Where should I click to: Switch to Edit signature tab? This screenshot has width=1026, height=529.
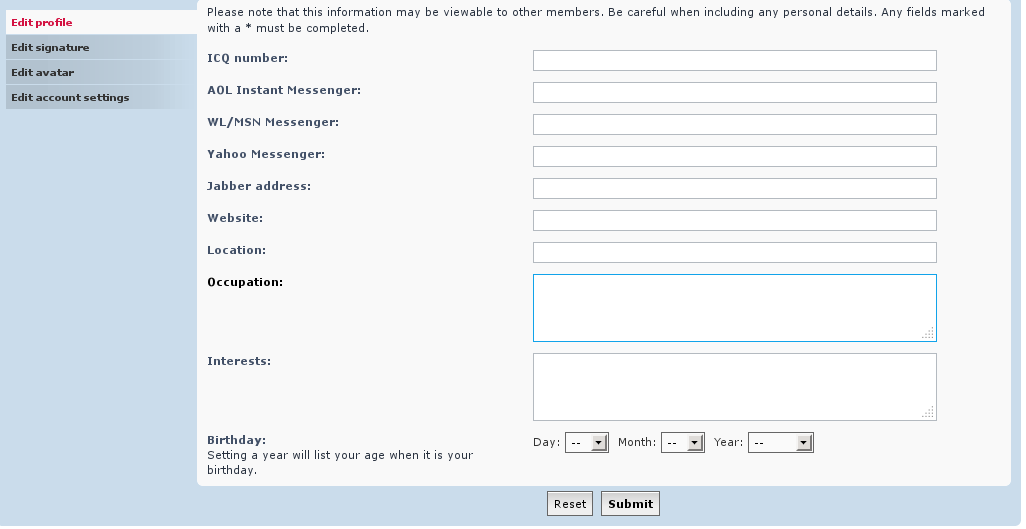click(101, 47)
